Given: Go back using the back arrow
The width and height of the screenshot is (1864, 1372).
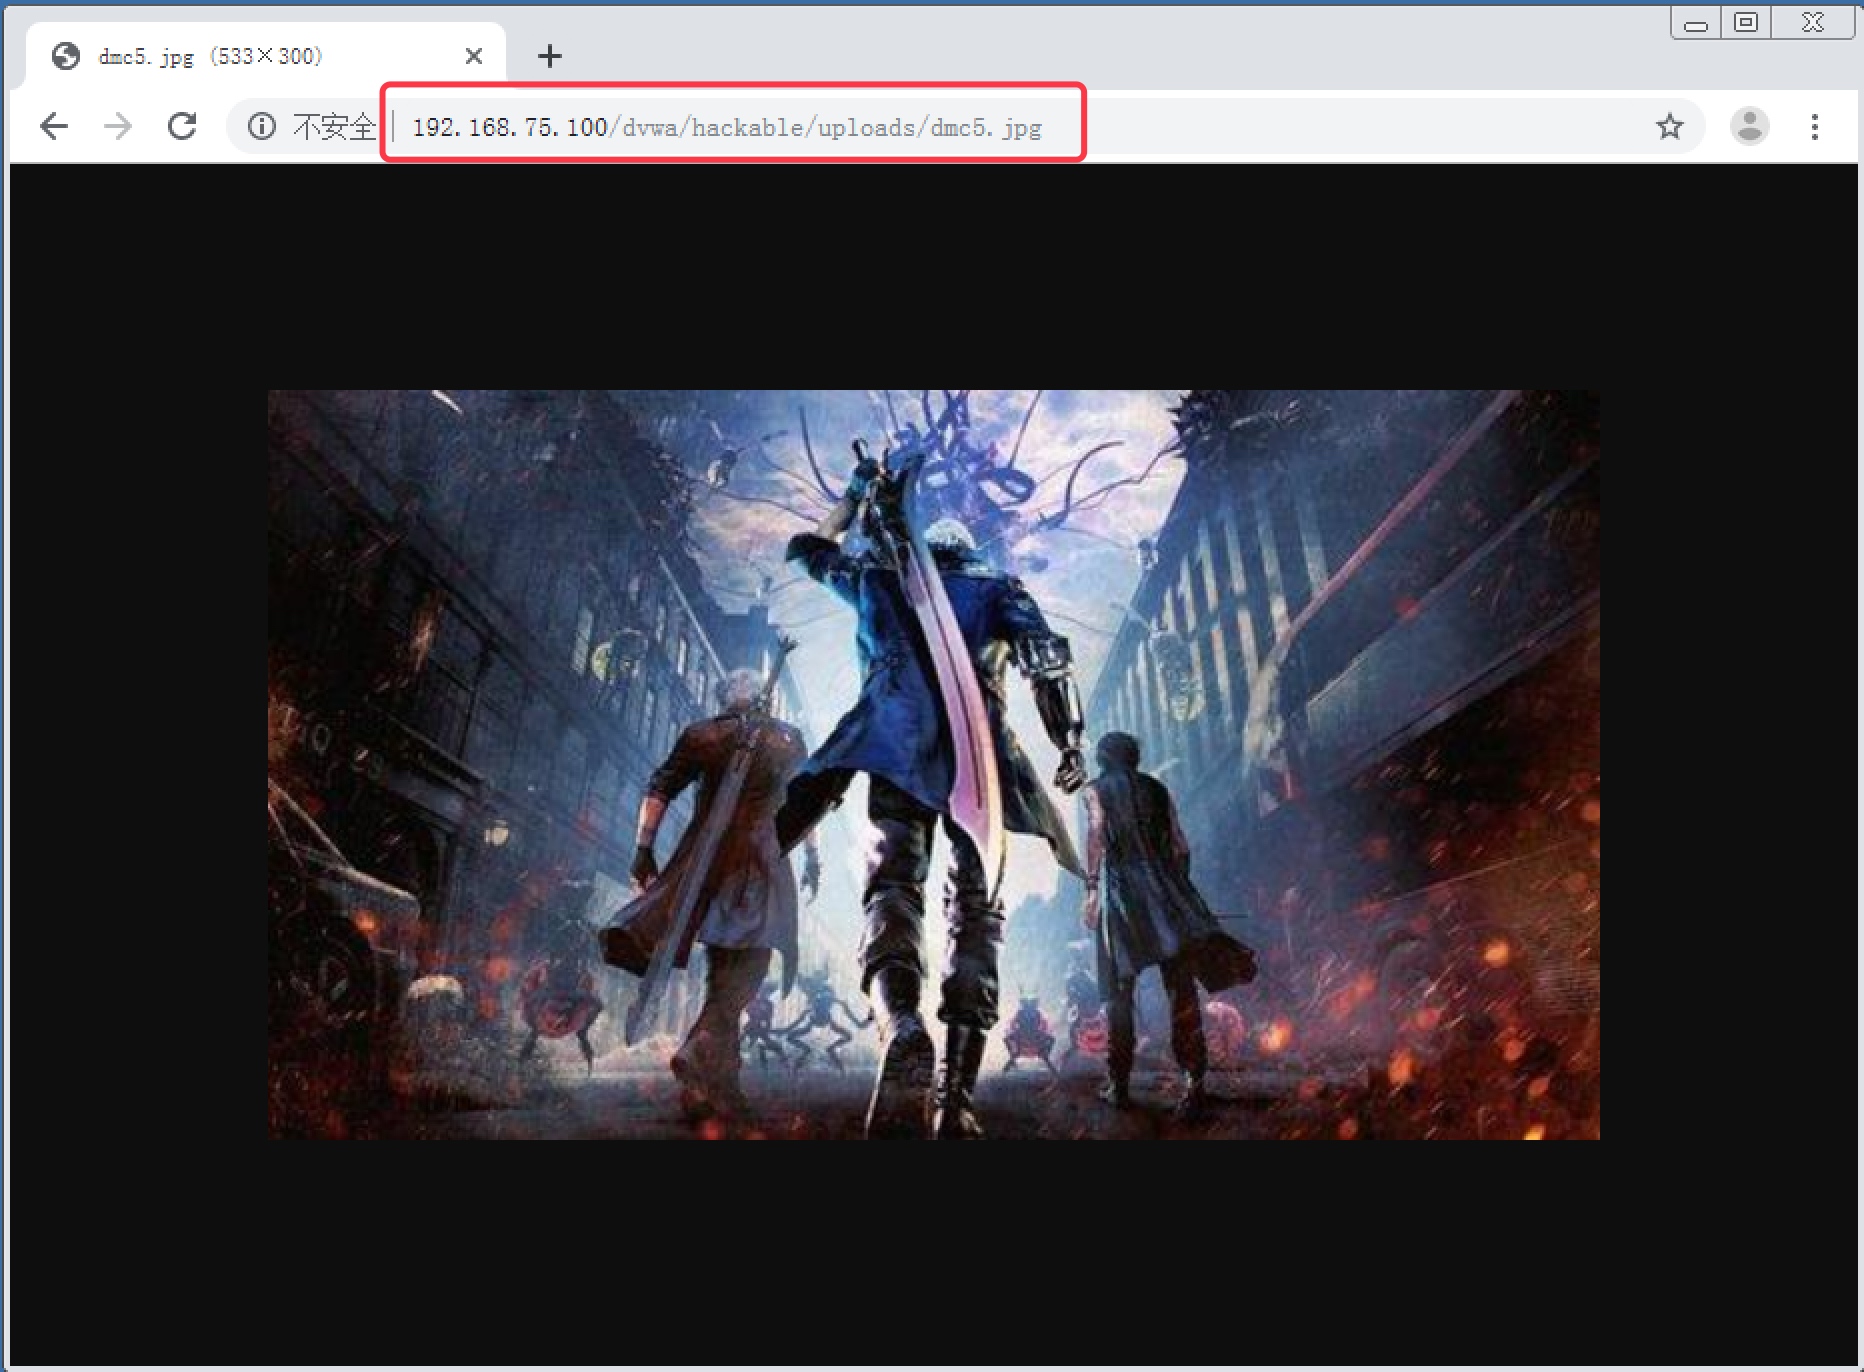Looking at the screenshot, I should (54, 126).
